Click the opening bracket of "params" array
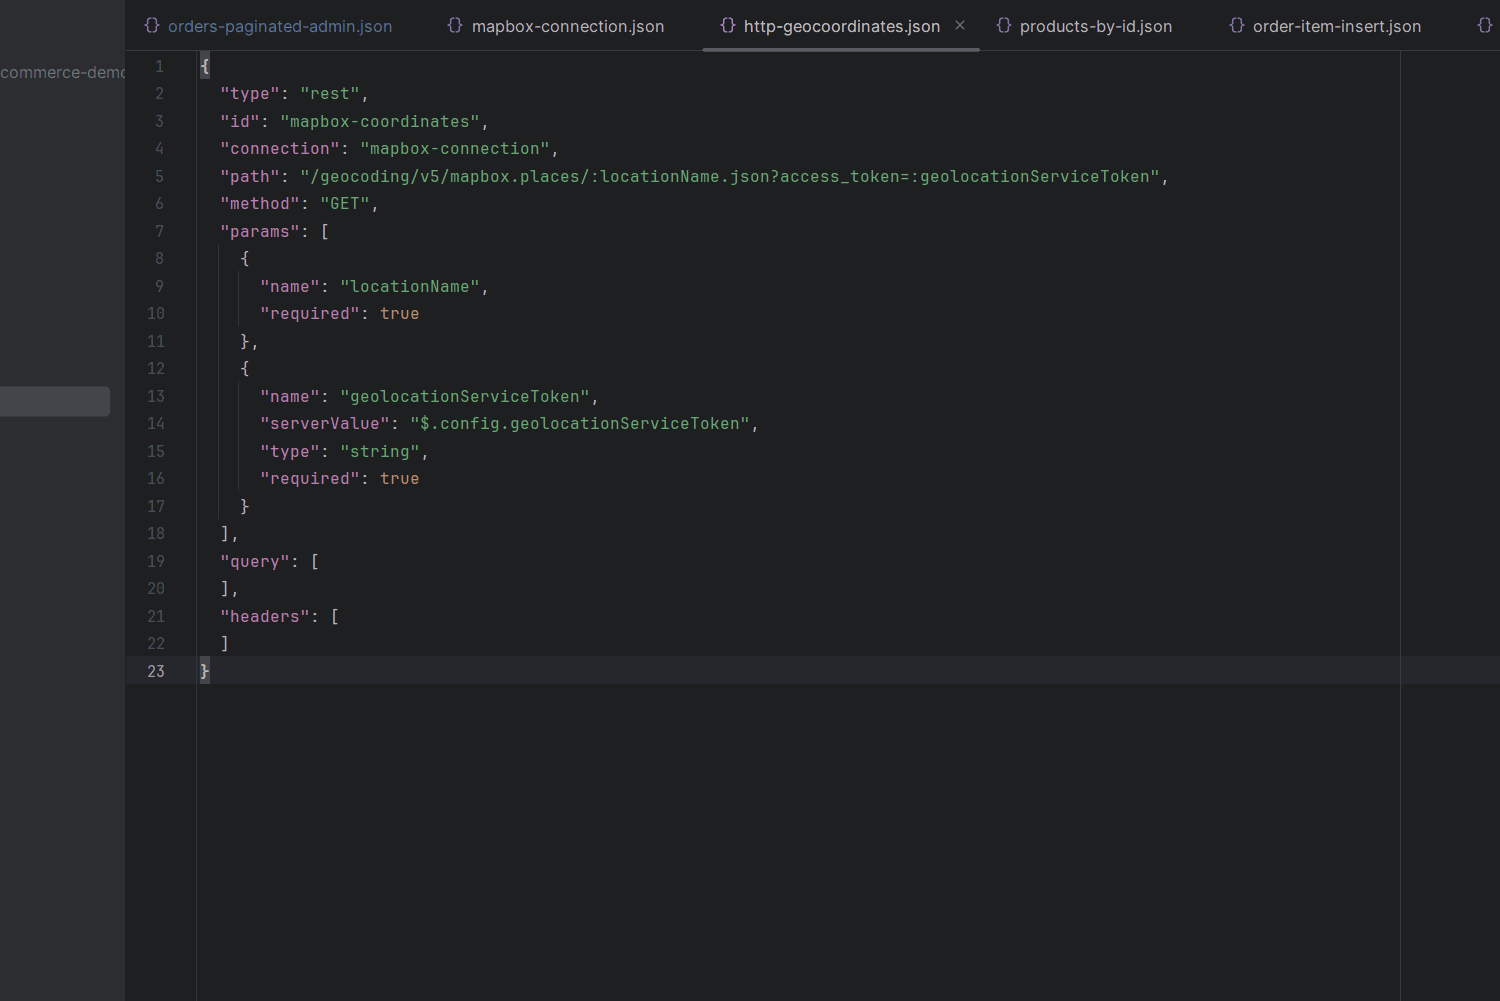1500x1001 pixels. click(x=325, y=231)
